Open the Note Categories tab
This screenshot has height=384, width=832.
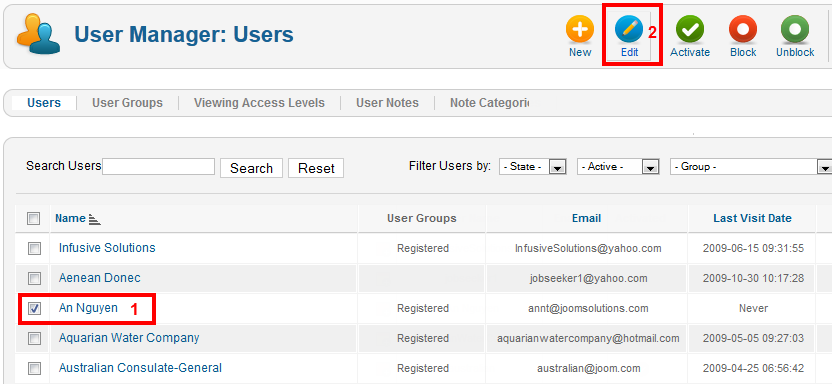coord(489,103)
